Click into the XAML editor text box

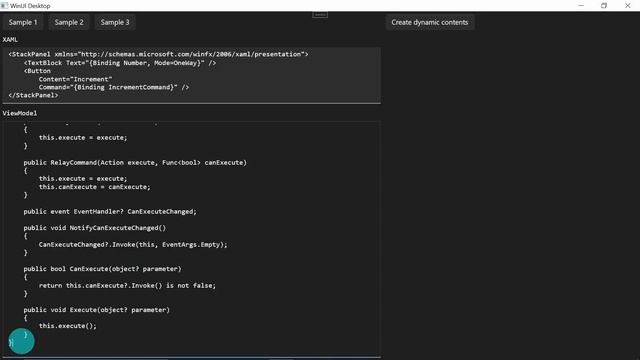pos(192,75)
